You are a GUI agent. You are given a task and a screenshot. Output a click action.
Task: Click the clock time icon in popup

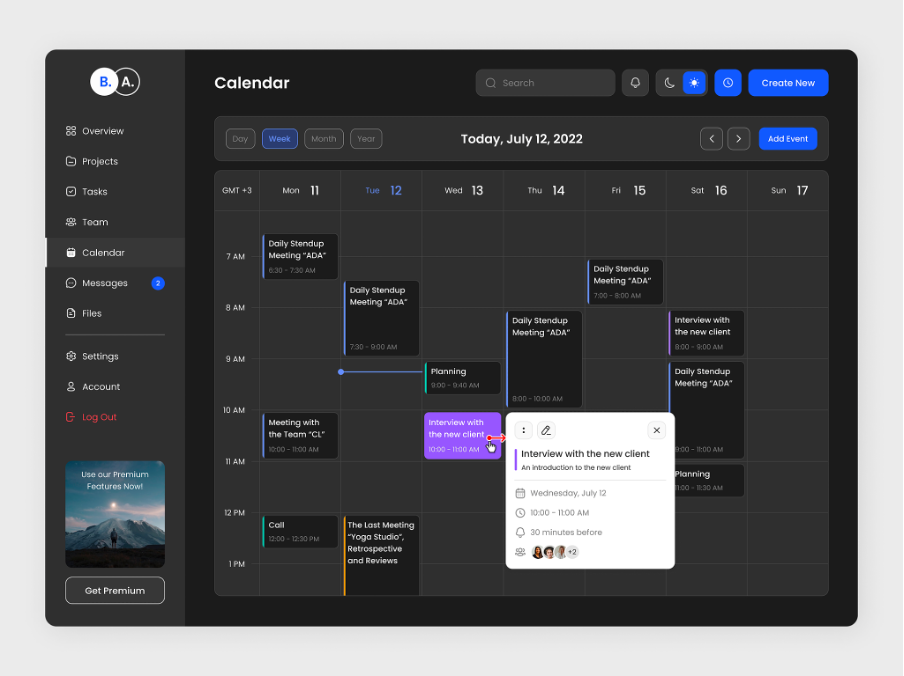(520, 512)
